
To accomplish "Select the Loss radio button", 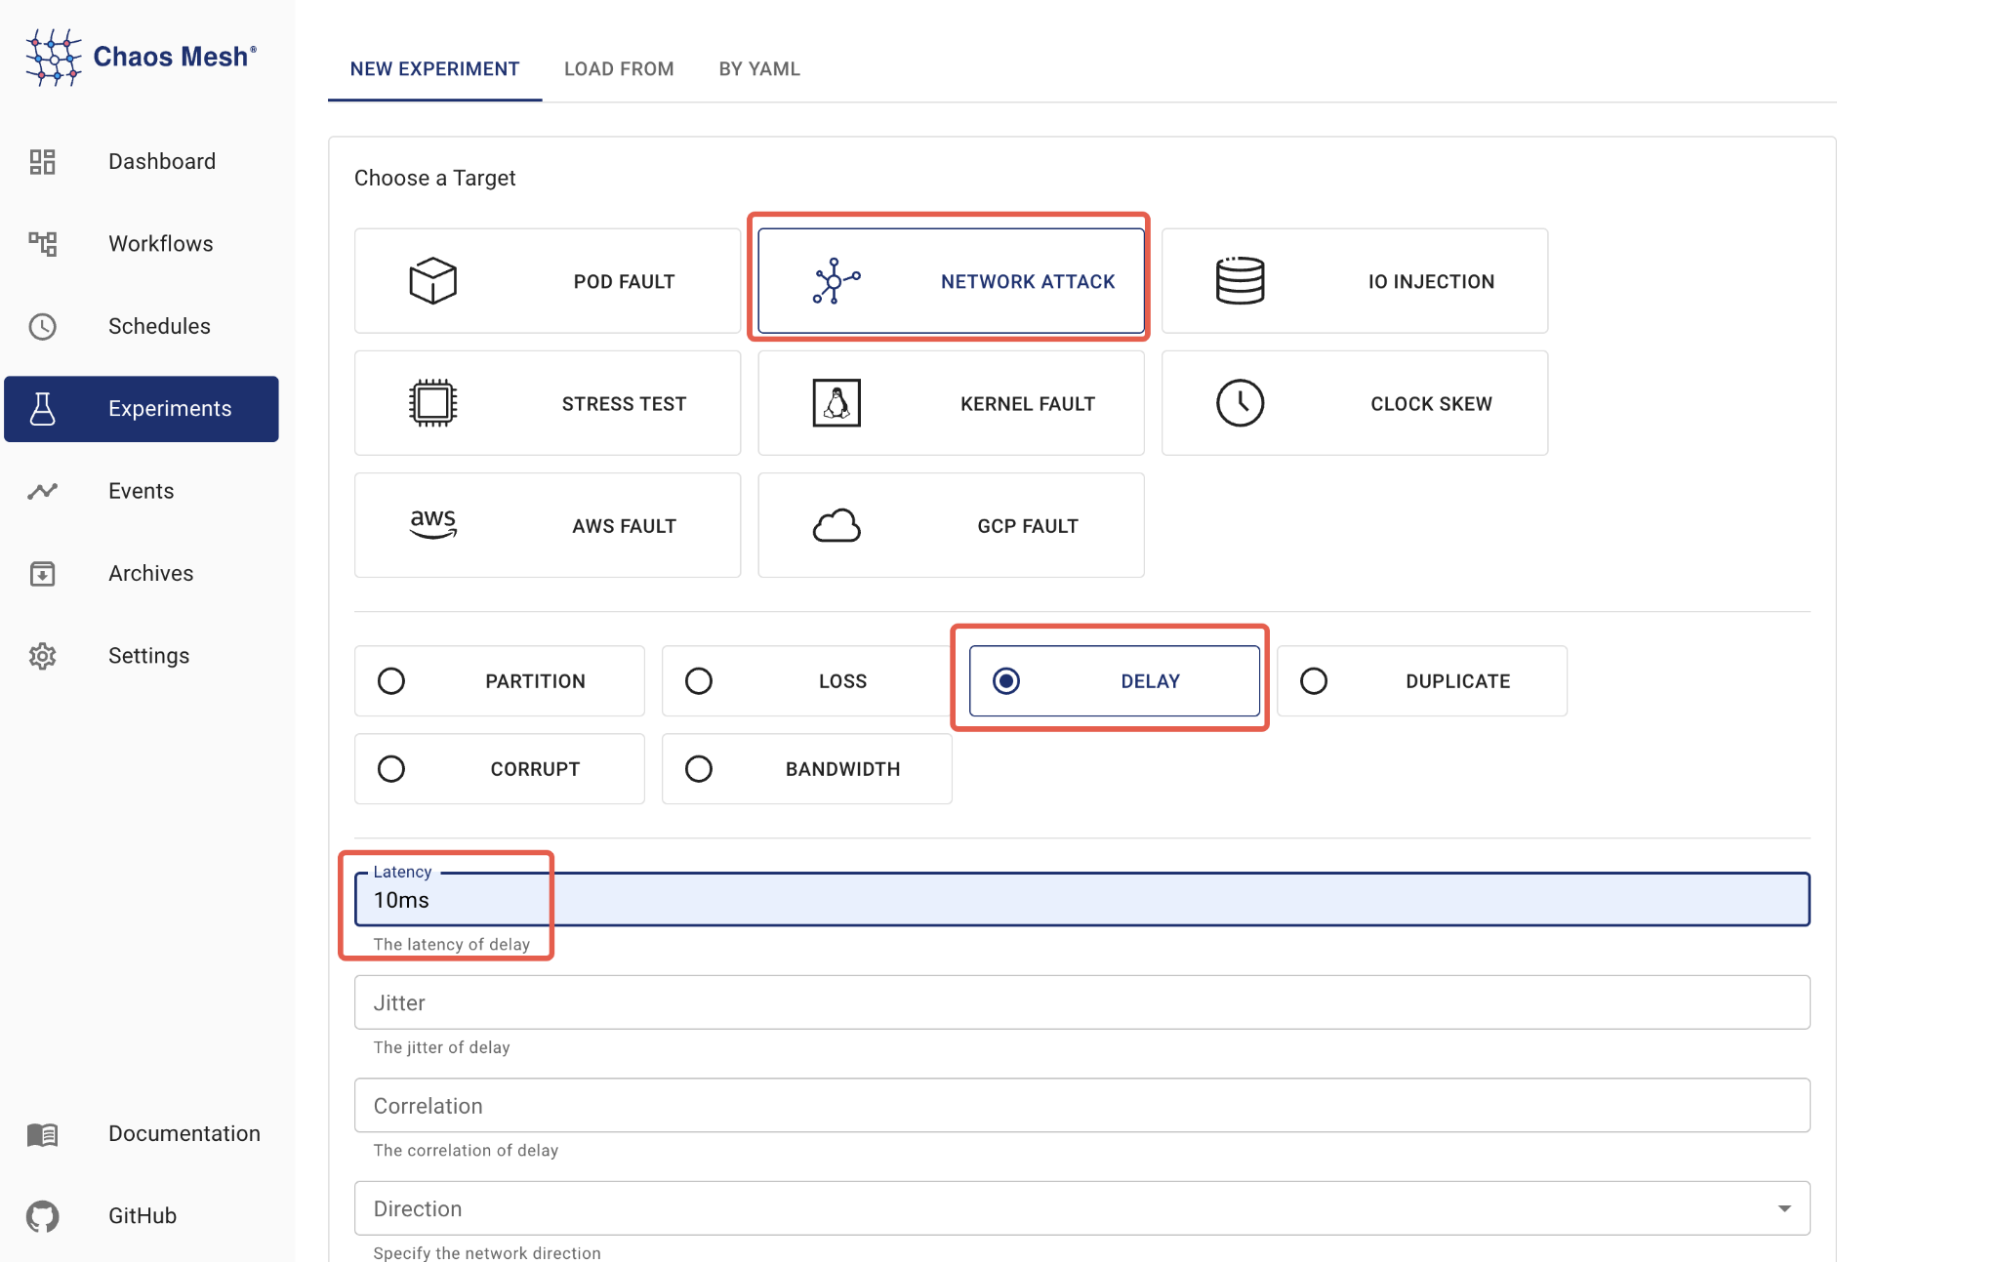I will pyautogui.click(x=697, y=680).
